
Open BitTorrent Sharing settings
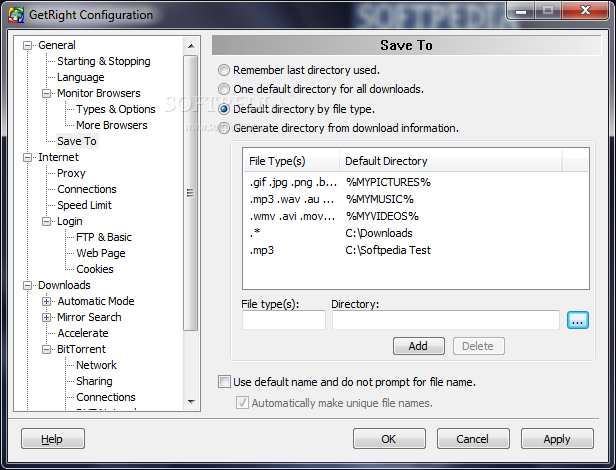click(x=94, y=381)
